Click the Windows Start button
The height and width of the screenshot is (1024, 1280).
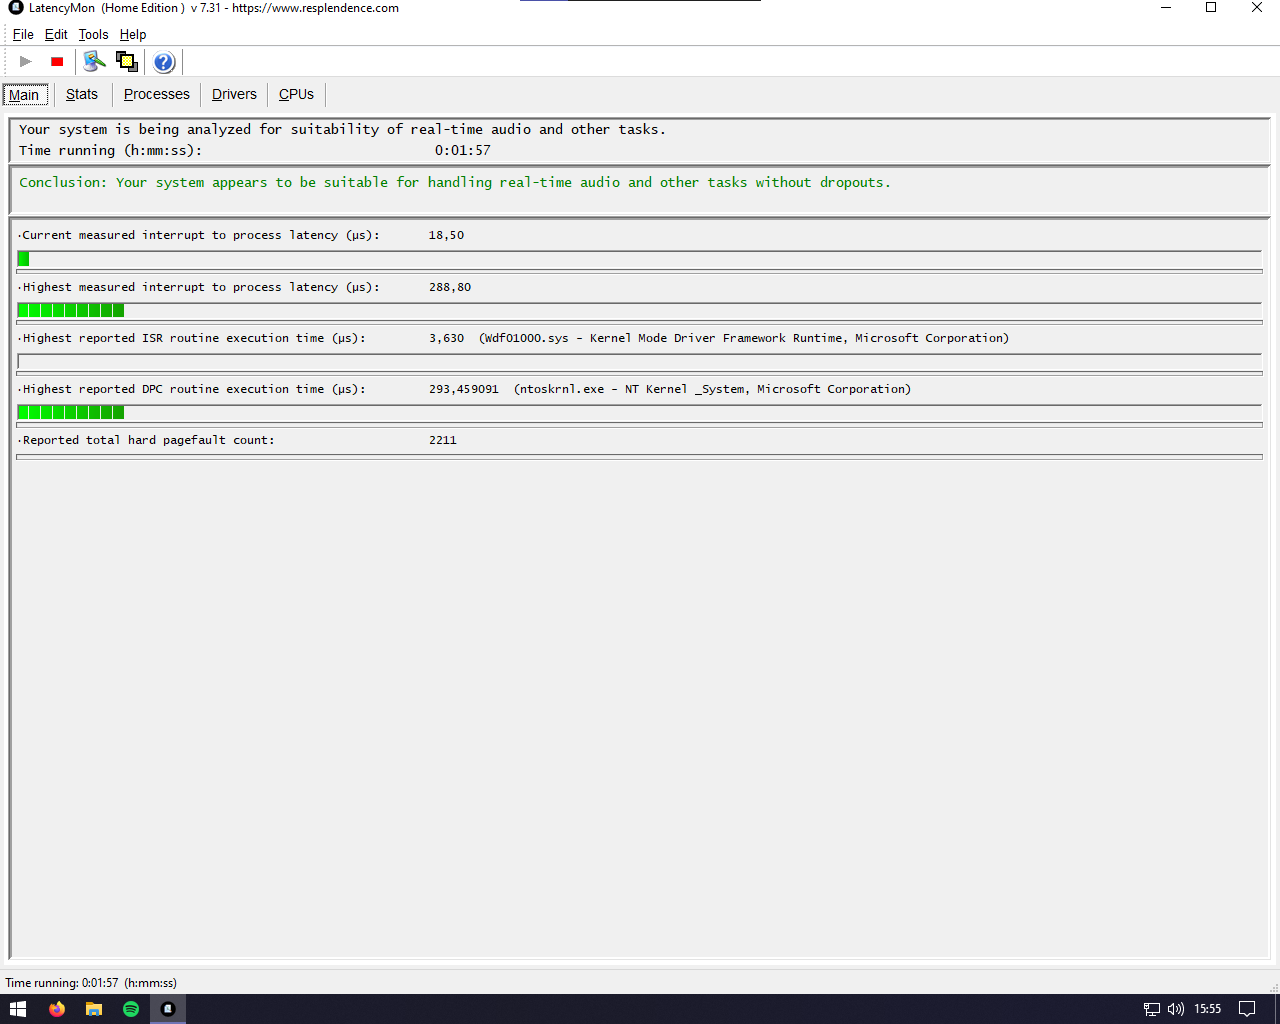coord(18,1009)
